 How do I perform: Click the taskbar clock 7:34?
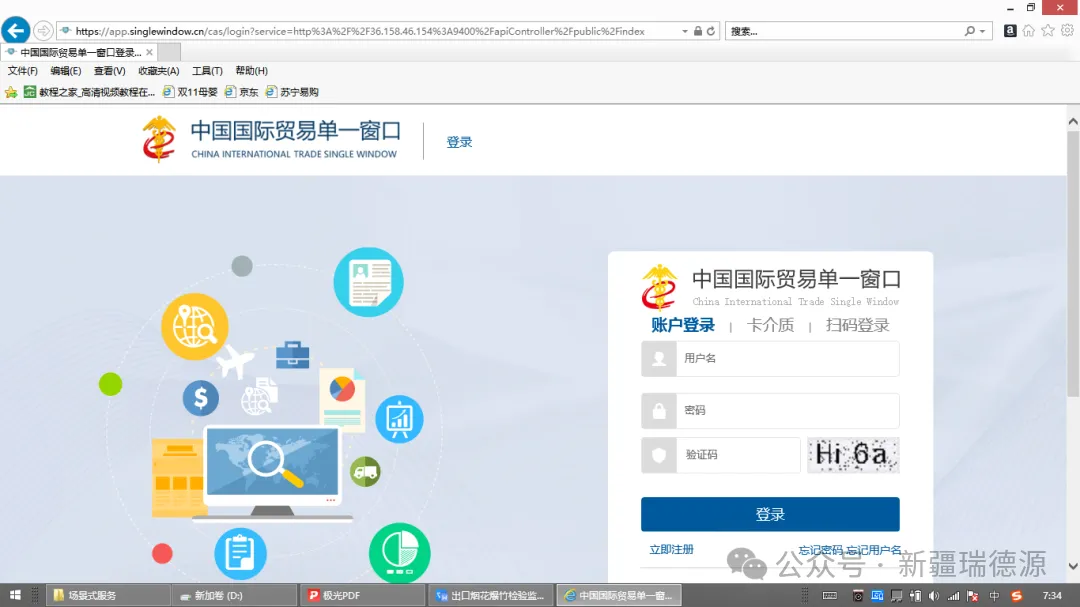(1052, 596)
